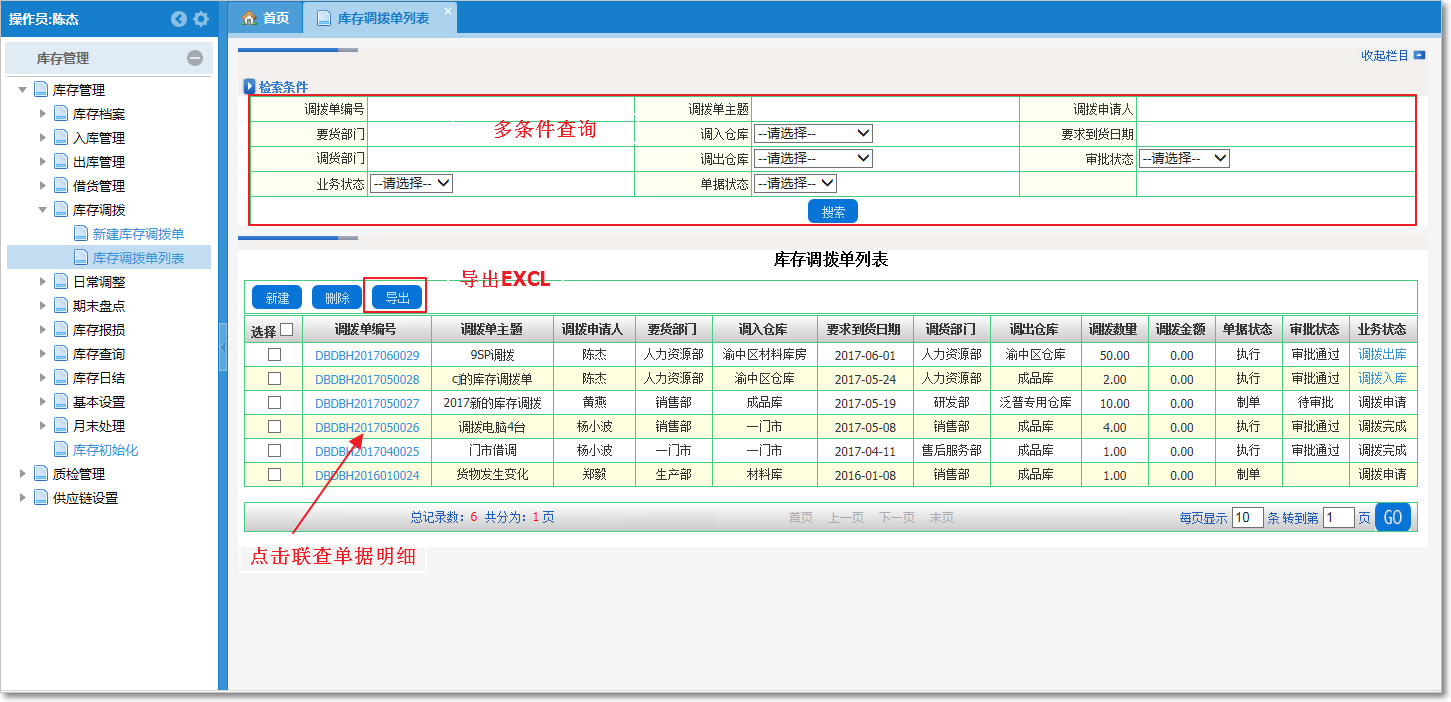The image size is (1451, 702).
Task: Click the 检索条件 arrow icon
Action: pyautogui.click(x=250, y=87)
